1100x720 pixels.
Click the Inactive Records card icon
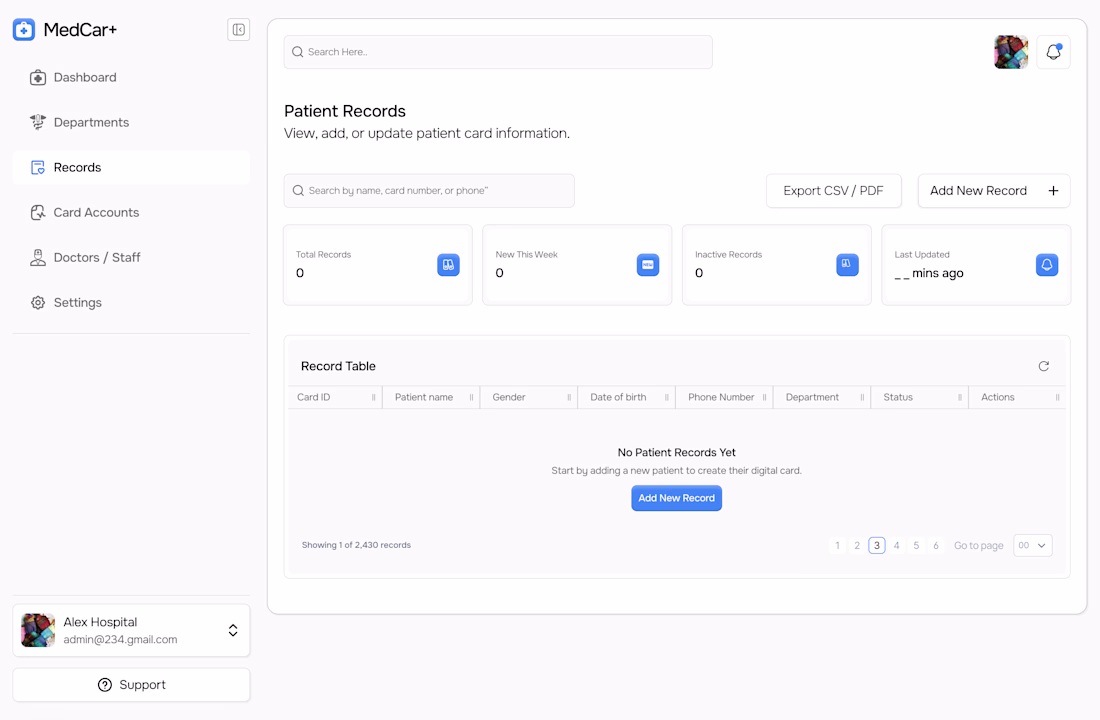point(847,265)
